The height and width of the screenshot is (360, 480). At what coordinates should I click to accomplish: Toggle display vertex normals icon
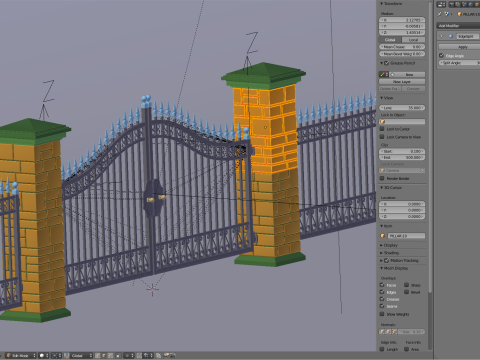(x=382, y=332)
